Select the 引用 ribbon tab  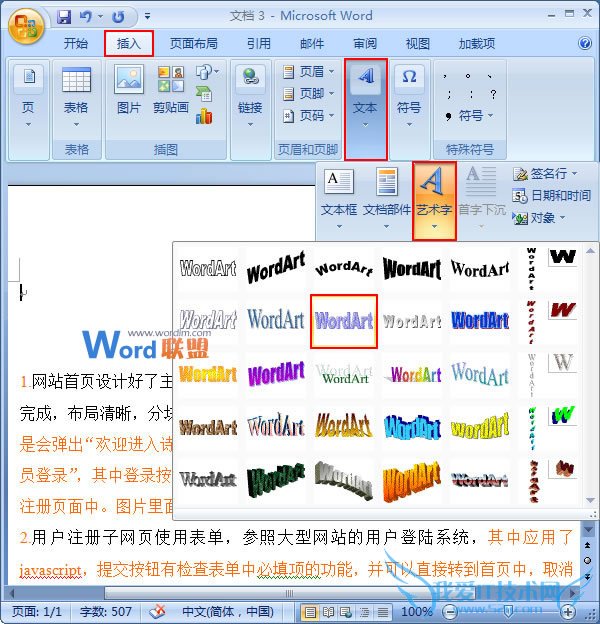[259, 43]
